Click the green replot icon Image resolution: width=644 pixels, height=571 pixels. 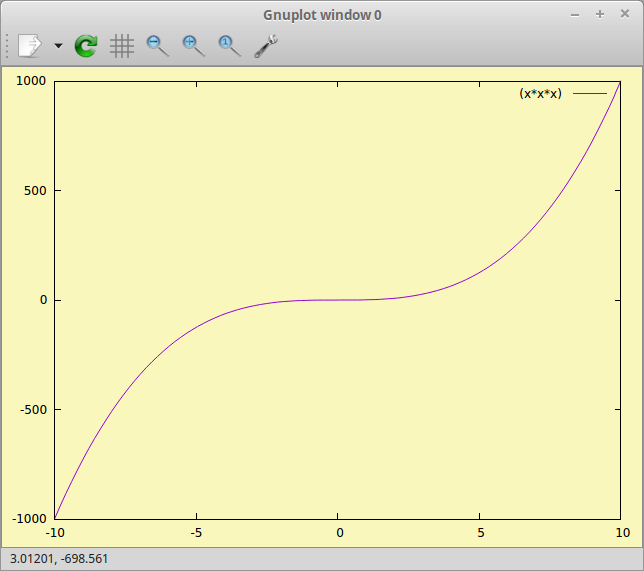[86, 45]
